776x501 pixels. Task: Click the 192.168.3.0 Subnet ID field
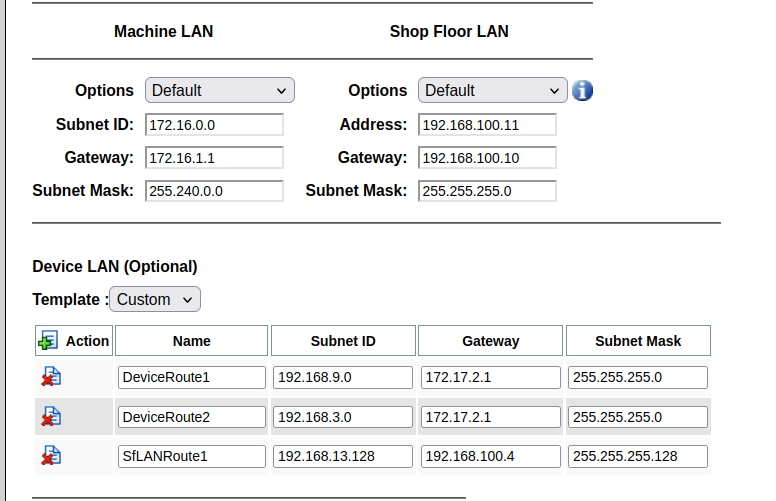coord(342,417)
